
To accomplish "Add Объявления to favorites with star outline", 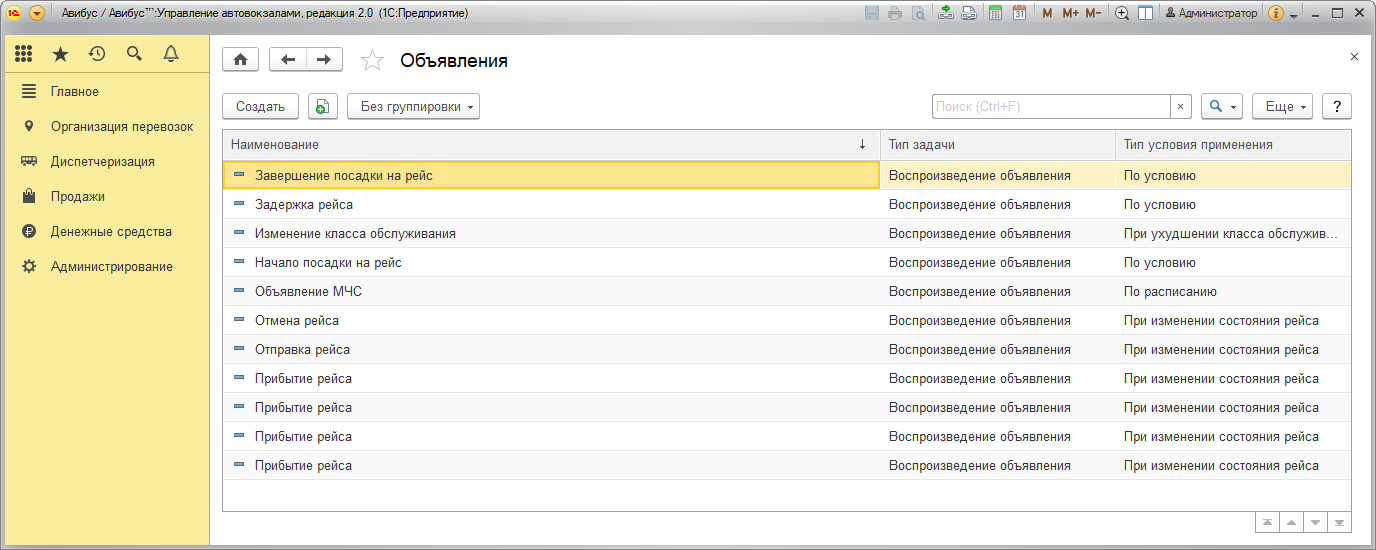I will click(372, 61).
